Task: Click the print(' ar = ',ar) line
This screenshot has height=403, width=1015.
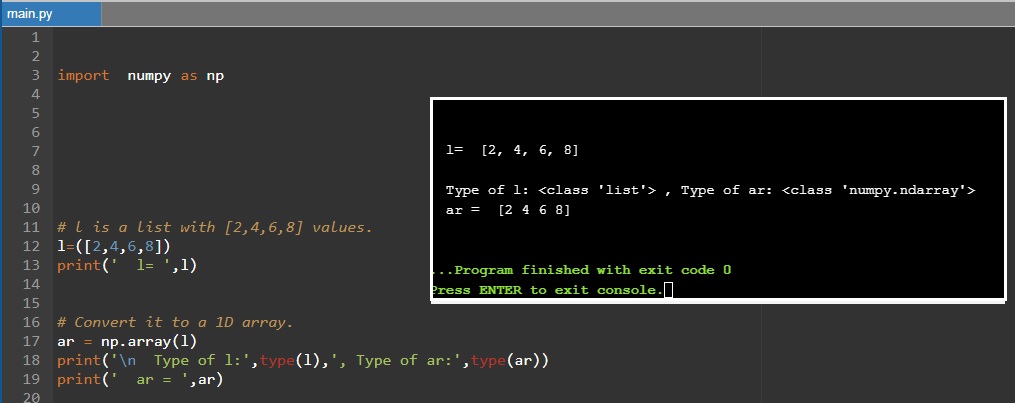Action: (140, 379)
